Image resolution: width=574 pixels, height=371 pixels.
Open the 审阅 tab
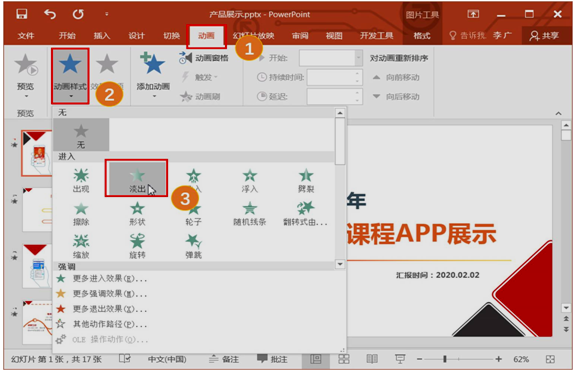[x=300, y=36]
